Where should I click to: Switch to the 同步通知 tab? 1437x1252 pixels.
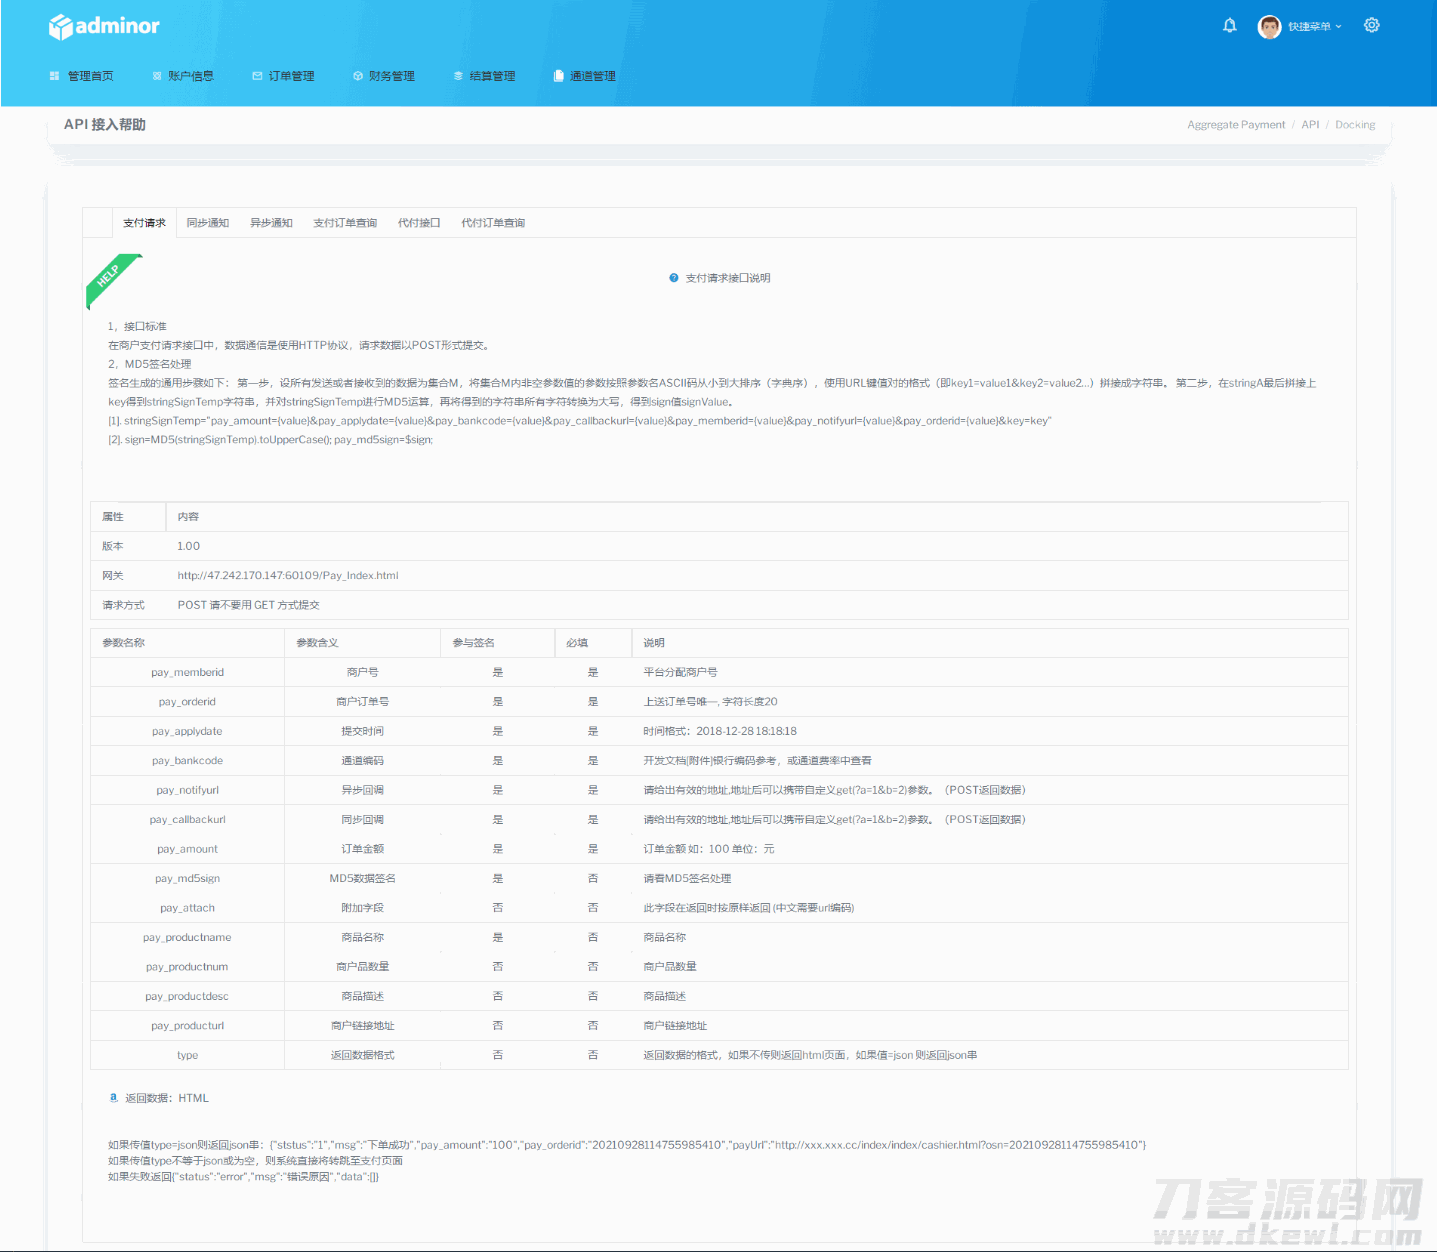coord(208,223)
